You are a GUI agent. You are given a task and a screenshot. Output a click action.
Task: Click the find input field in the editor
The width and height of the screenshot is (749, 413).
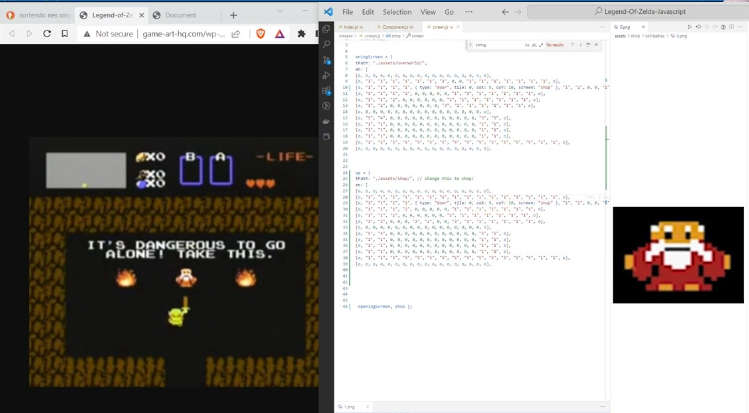497,45
